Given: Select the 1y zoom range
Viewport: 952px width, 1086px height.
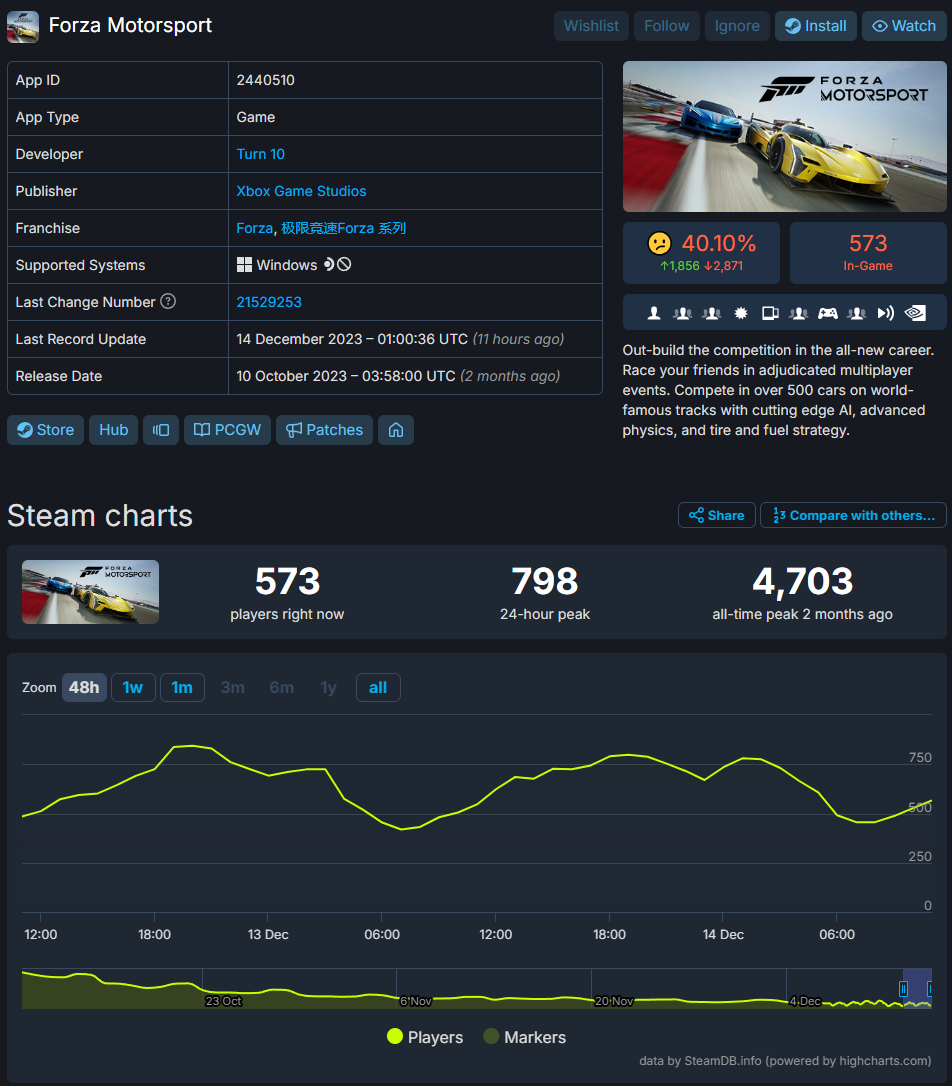Looking at the screenshot, I should point(329,688).
